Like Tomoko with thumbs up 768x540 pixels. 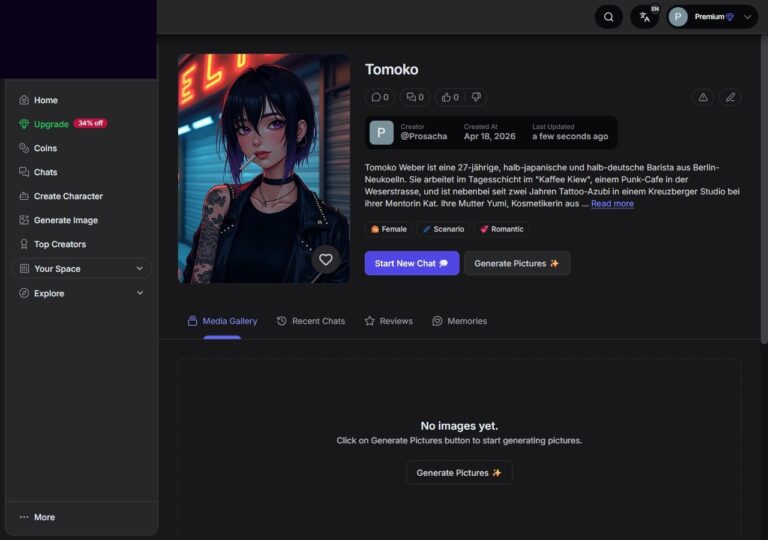450,97
